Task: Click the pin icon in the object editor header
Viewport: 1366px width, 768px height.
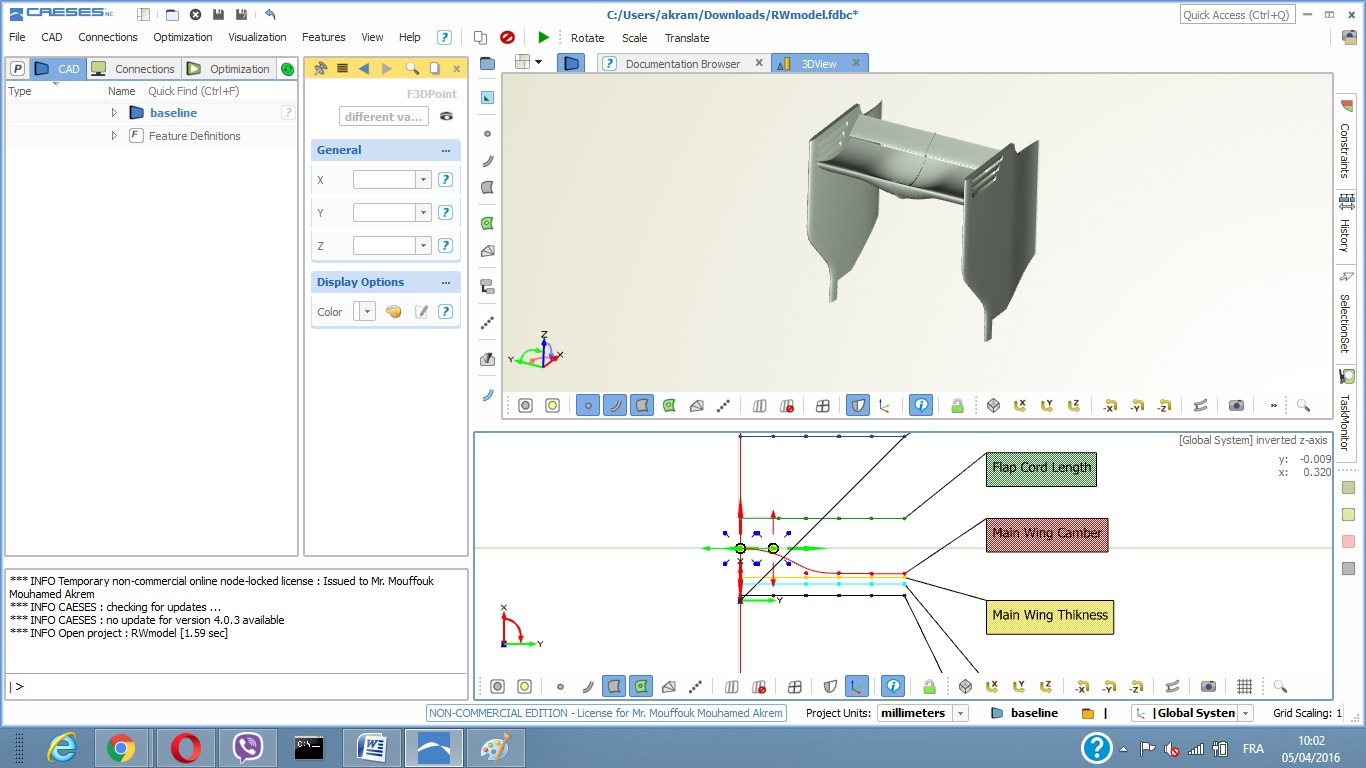Action: point(320,69)
